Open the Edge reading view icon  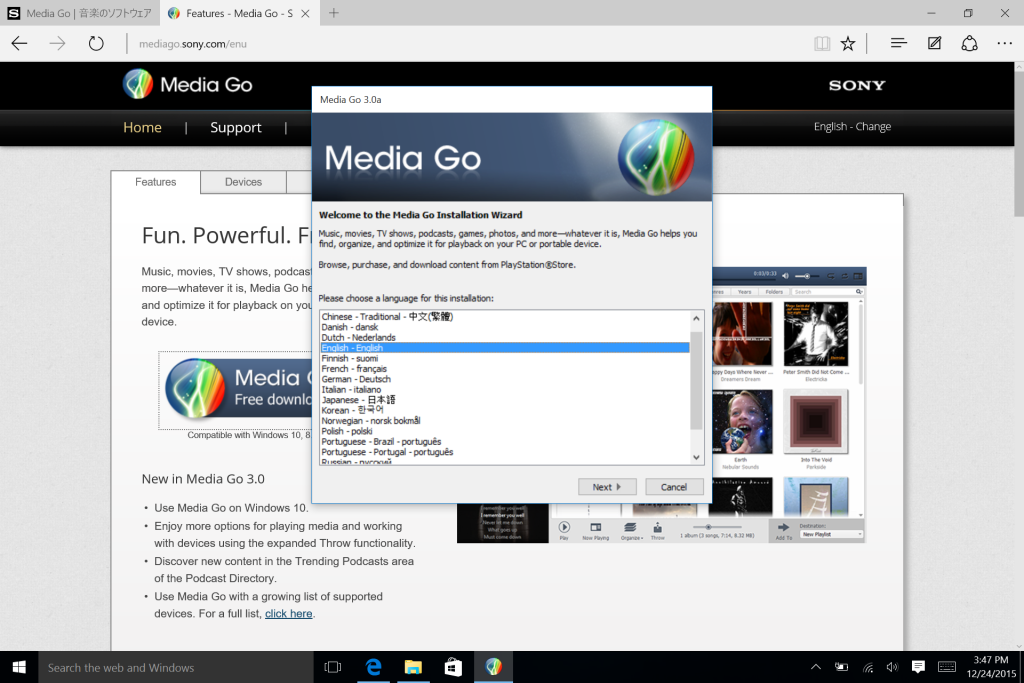coord(822,44)
